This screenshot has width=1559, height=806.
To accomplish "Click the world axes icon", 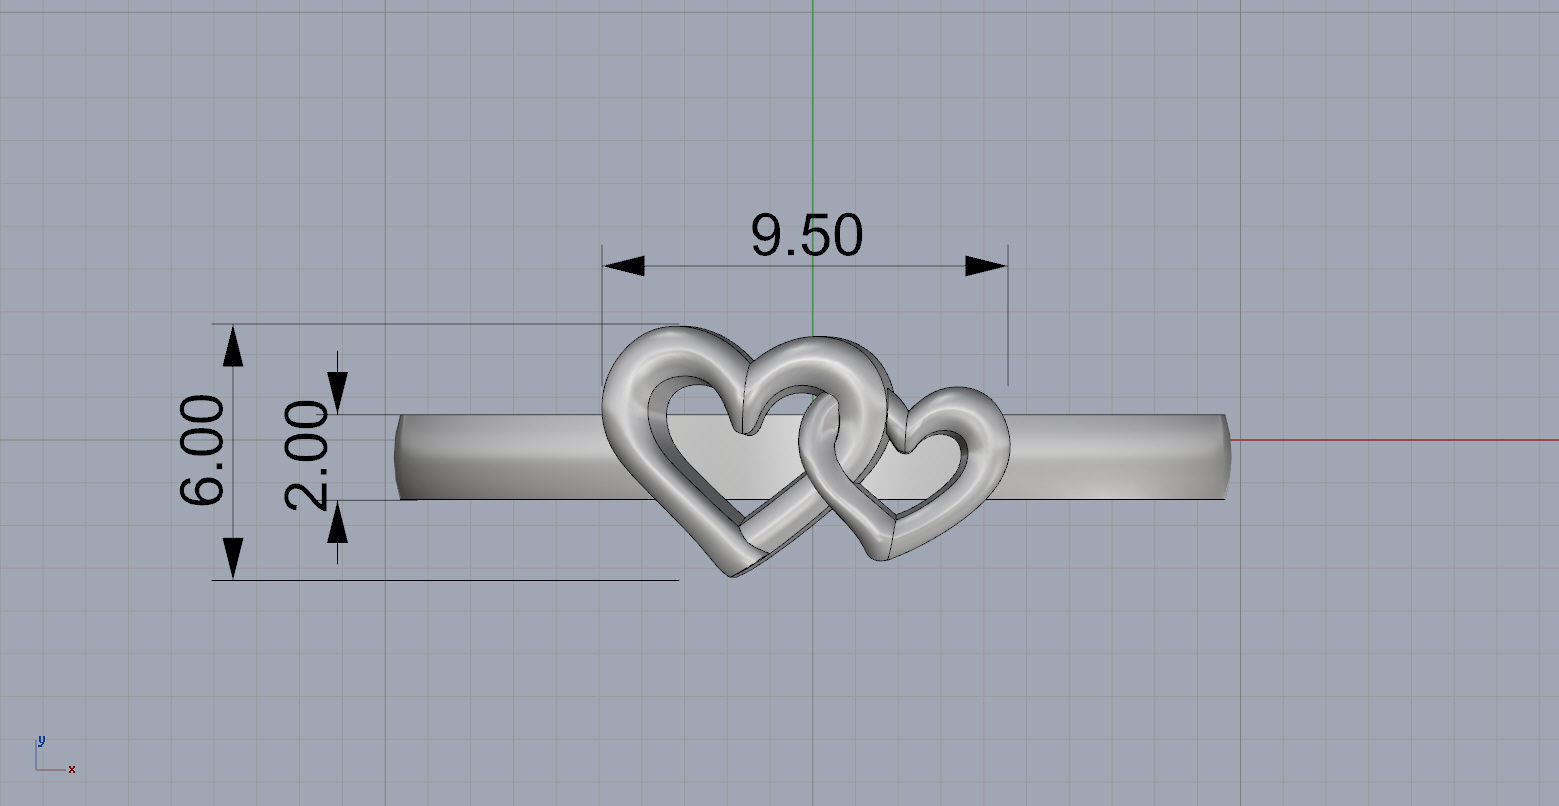I will 55,757.
